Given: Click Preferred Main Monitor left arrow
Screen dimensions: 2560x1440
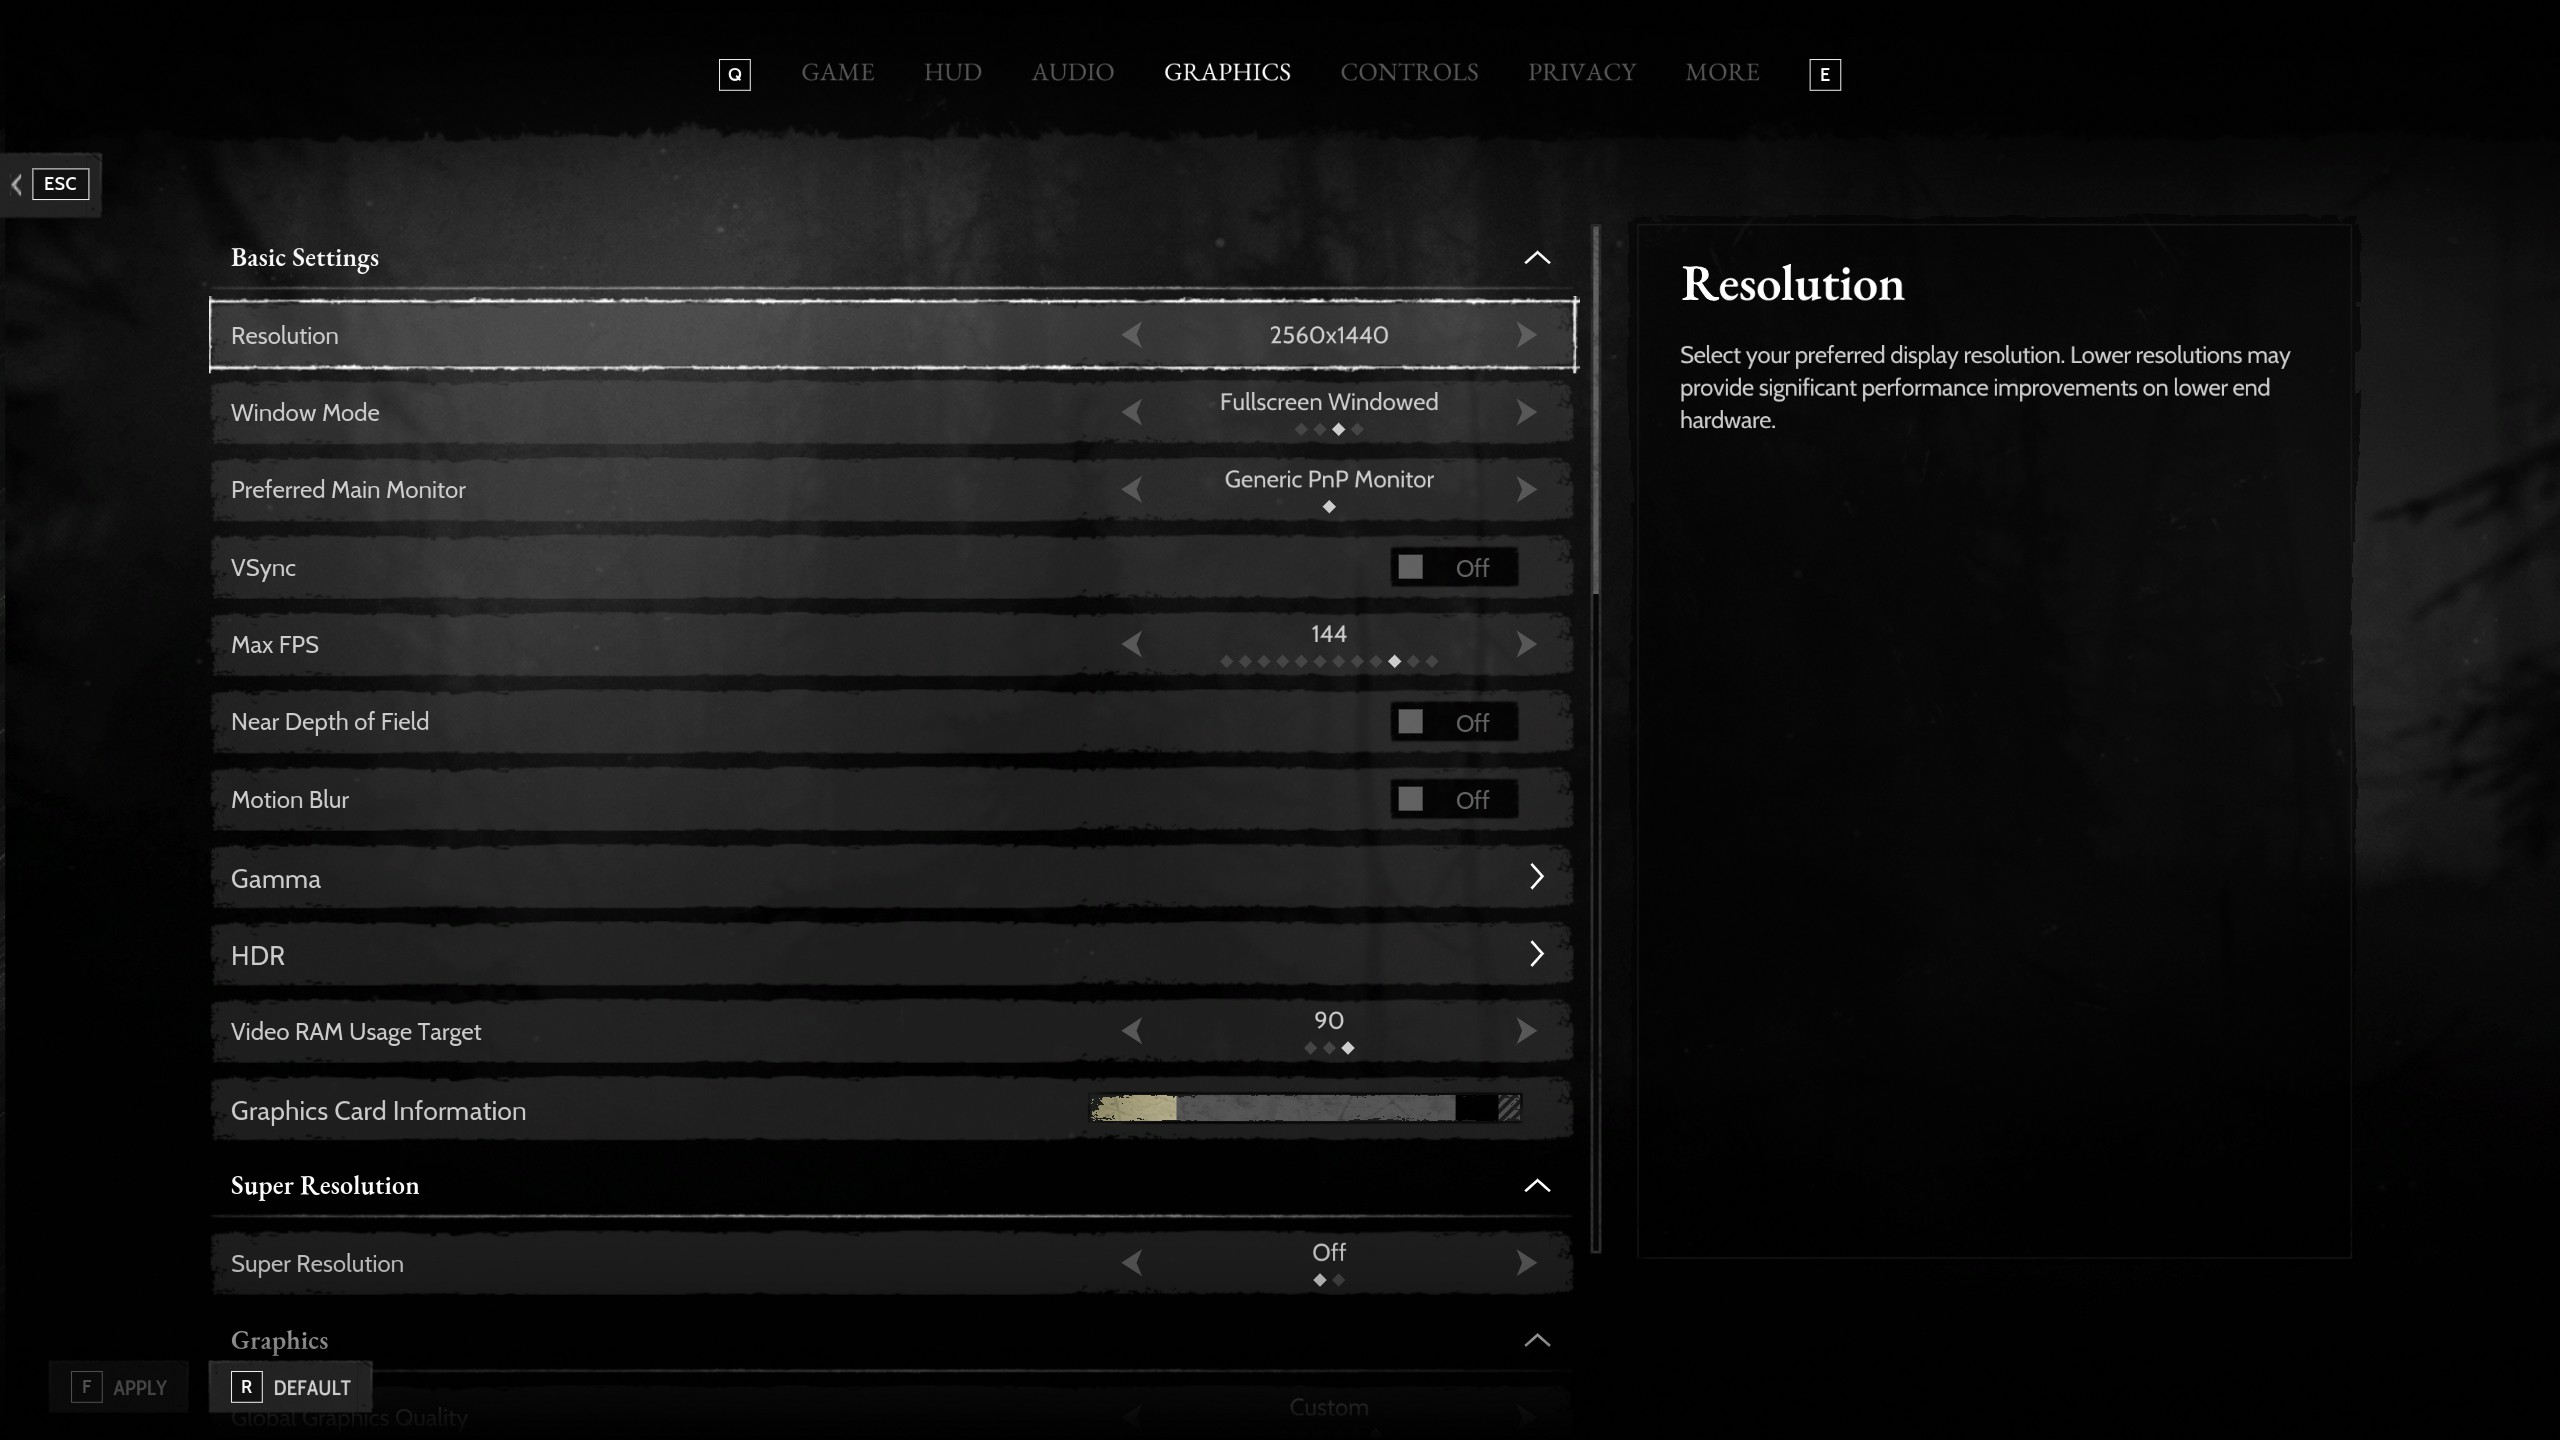Looking at the screenshot, I should point(1132,489).
